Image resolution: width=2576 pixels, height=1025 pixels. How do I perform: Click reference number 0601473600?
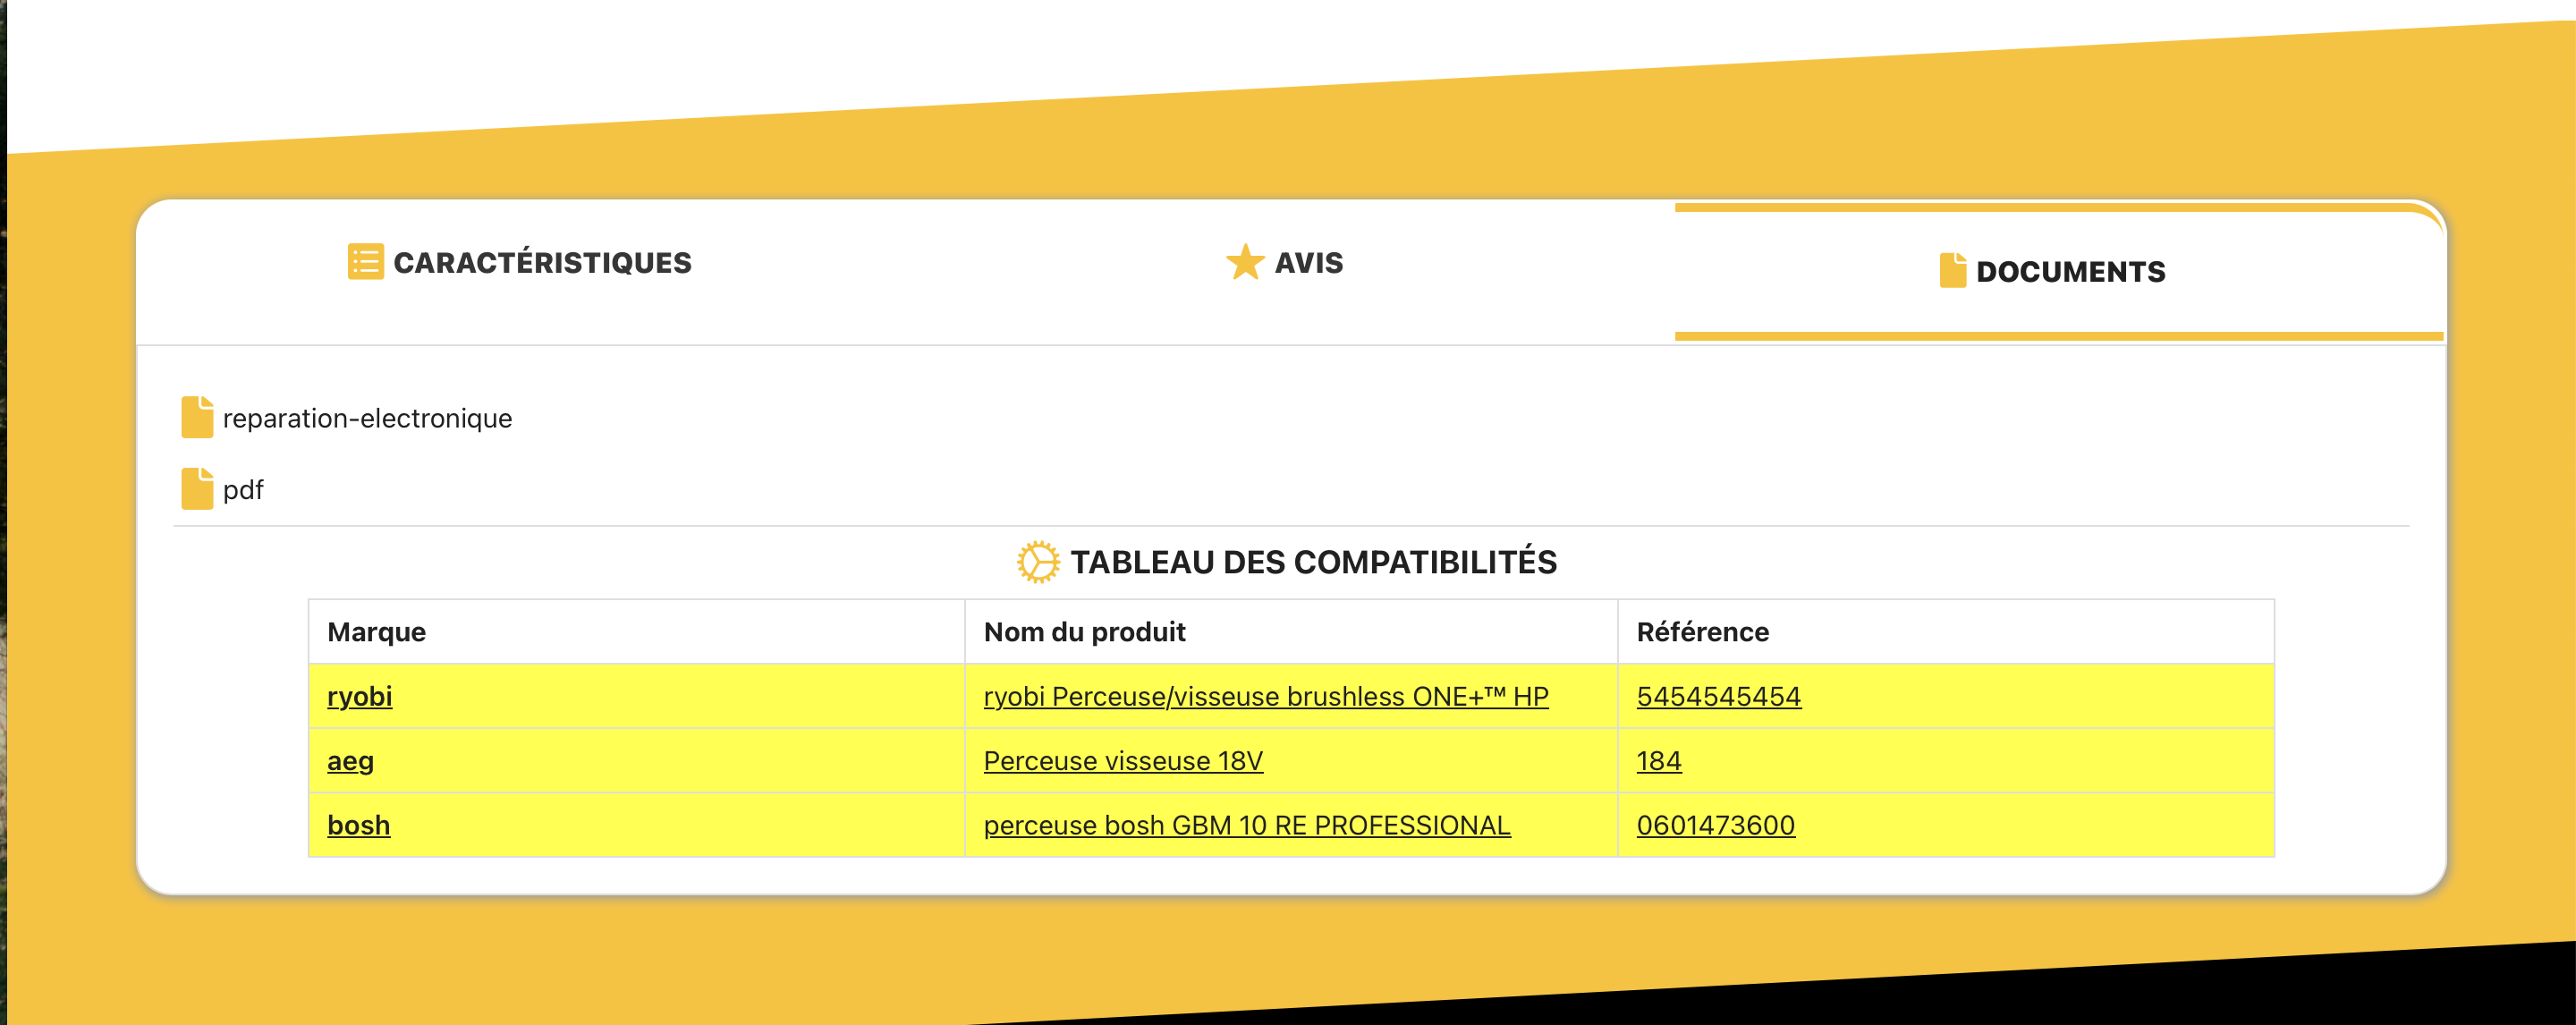[x=1715, y=825]
